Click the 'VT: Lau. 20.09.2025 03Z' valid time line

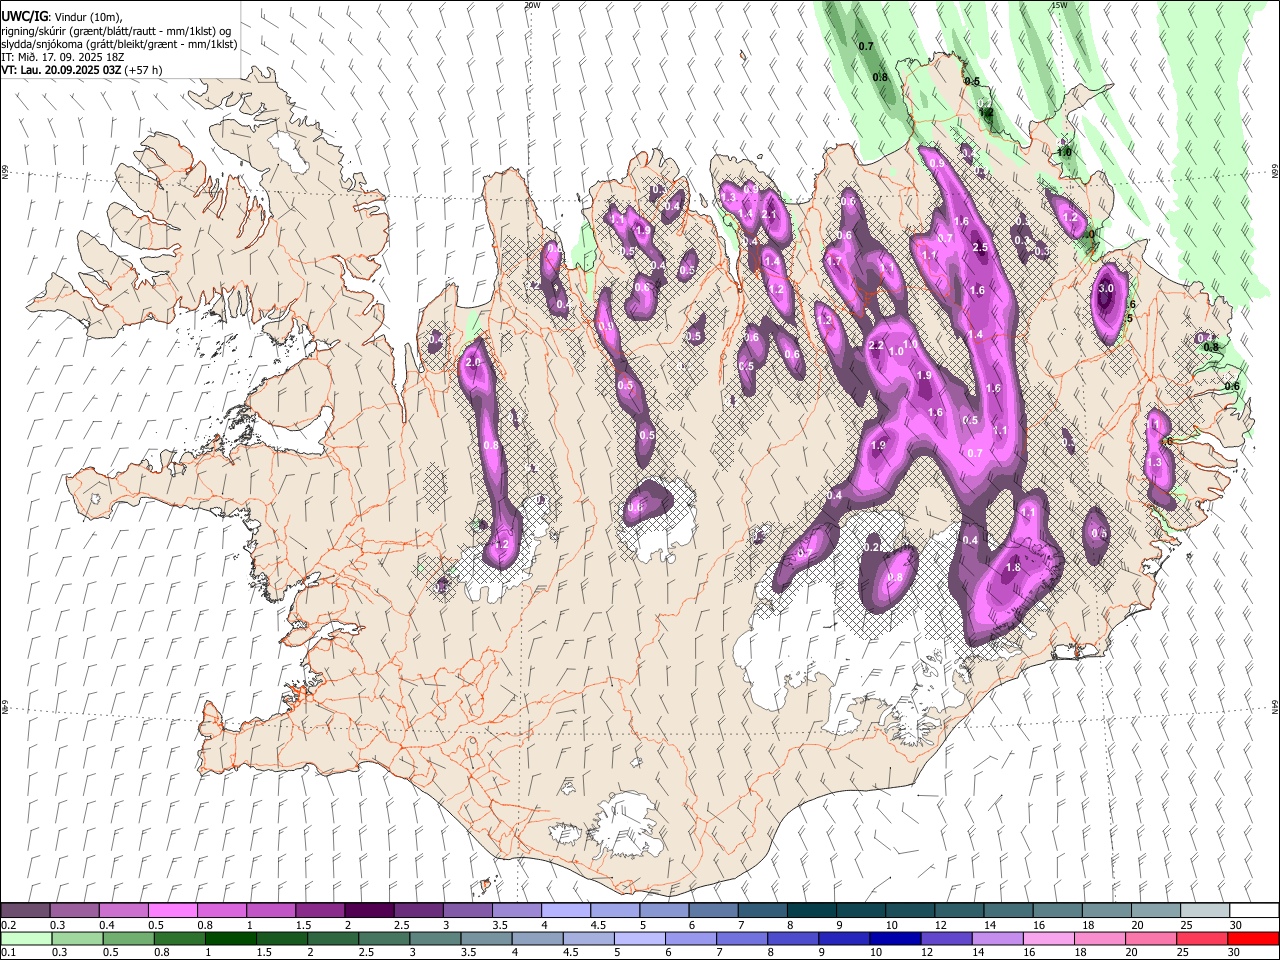[63, 70]
